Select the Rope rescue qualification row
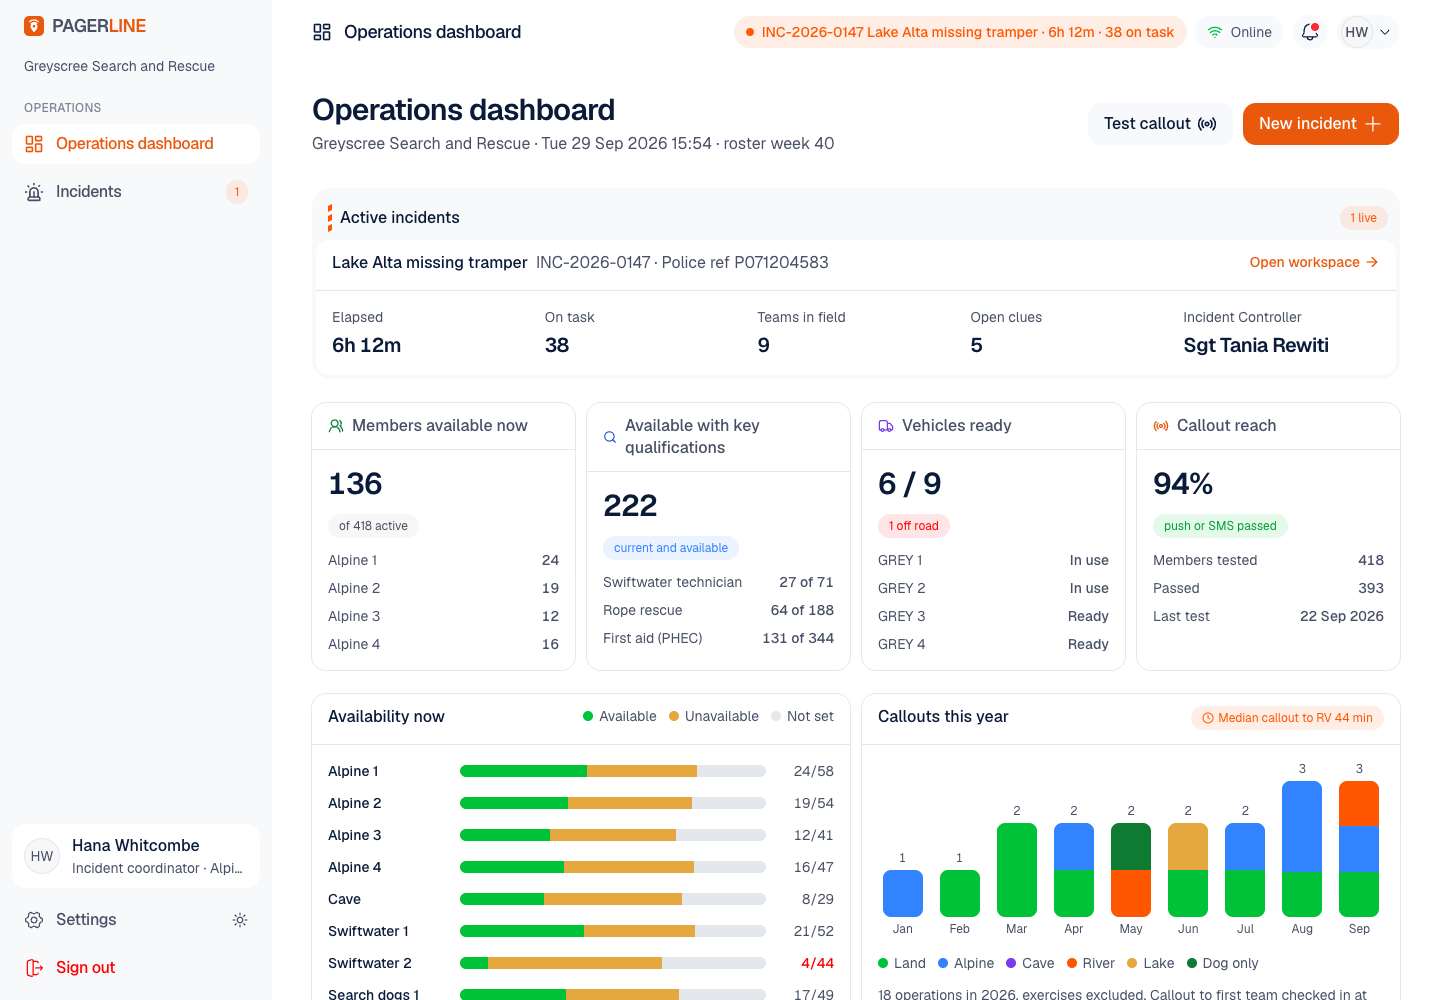Image resolution: width=1440 pixels, height=1000 pixels. pyautogui.click(x=718, y=610)
